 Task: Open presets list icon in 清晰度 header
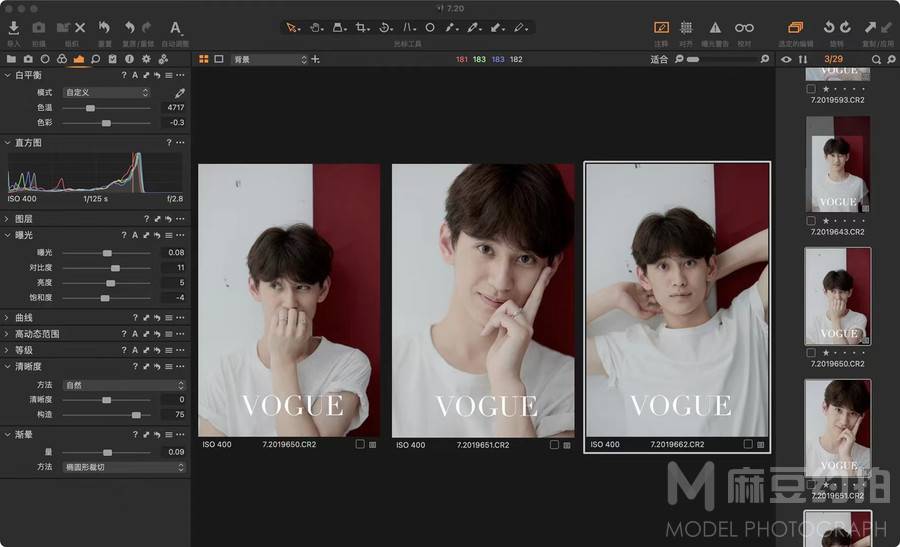click(x=169, y=366)
